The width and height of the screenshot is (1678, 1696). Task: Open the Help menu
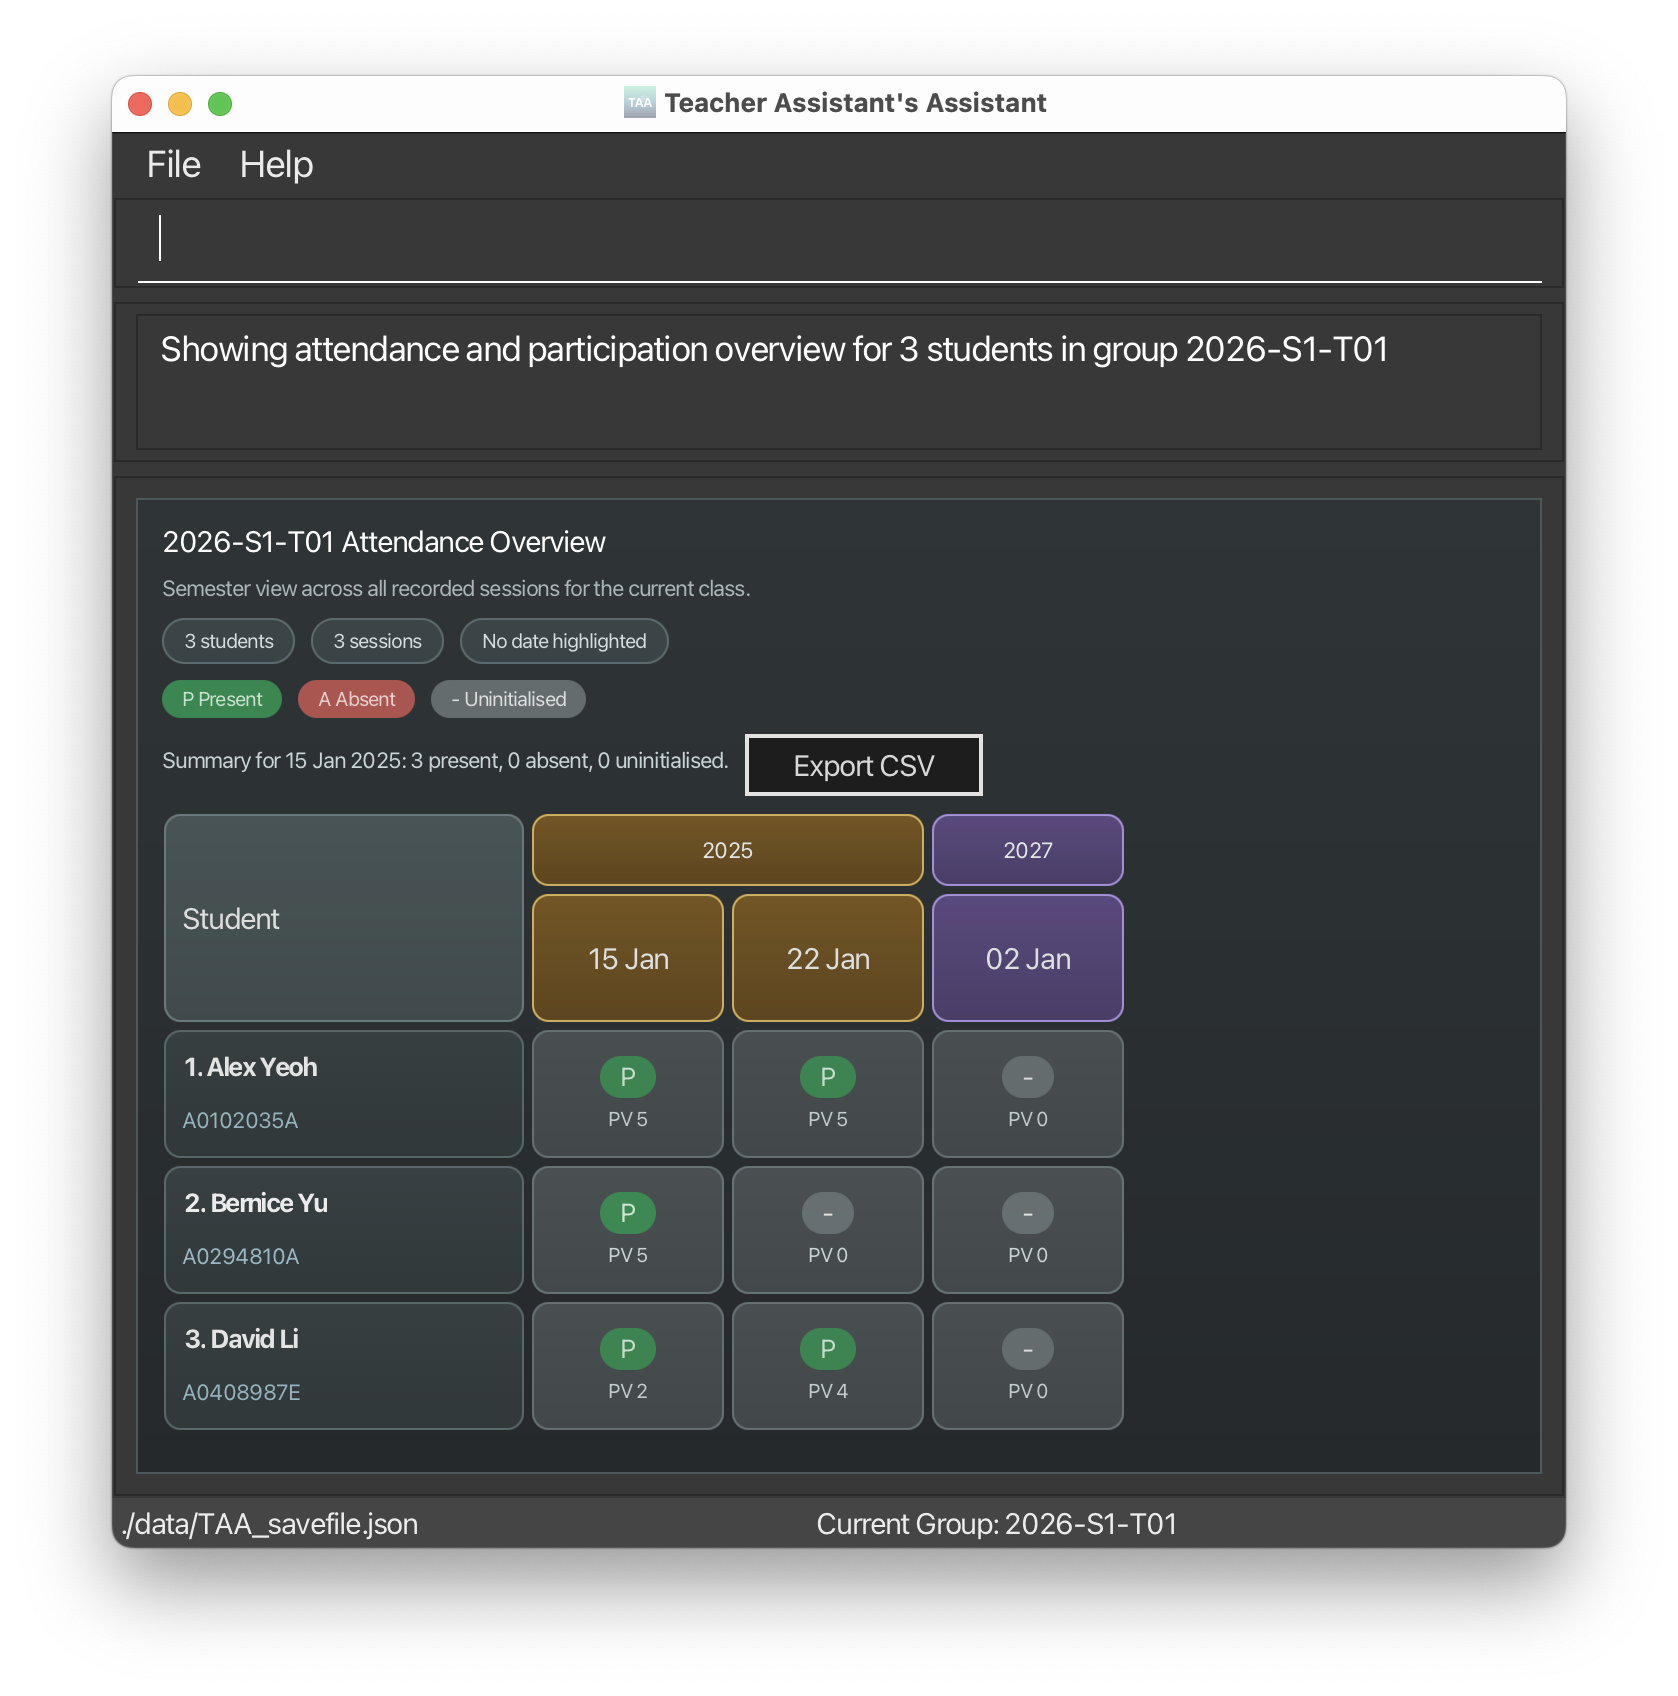[276, 165]
